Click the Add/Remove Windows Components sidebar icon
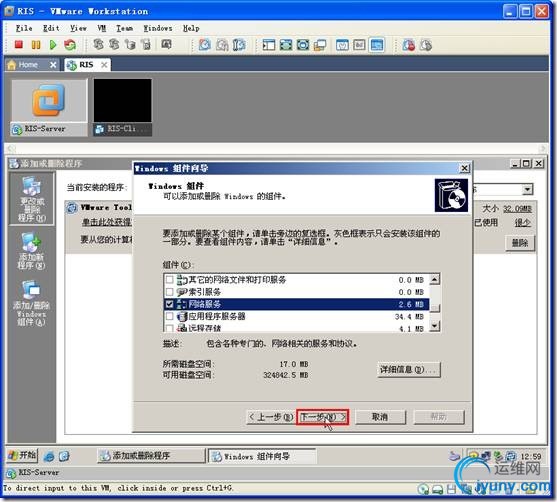557x502 pixels. [32, 303]
